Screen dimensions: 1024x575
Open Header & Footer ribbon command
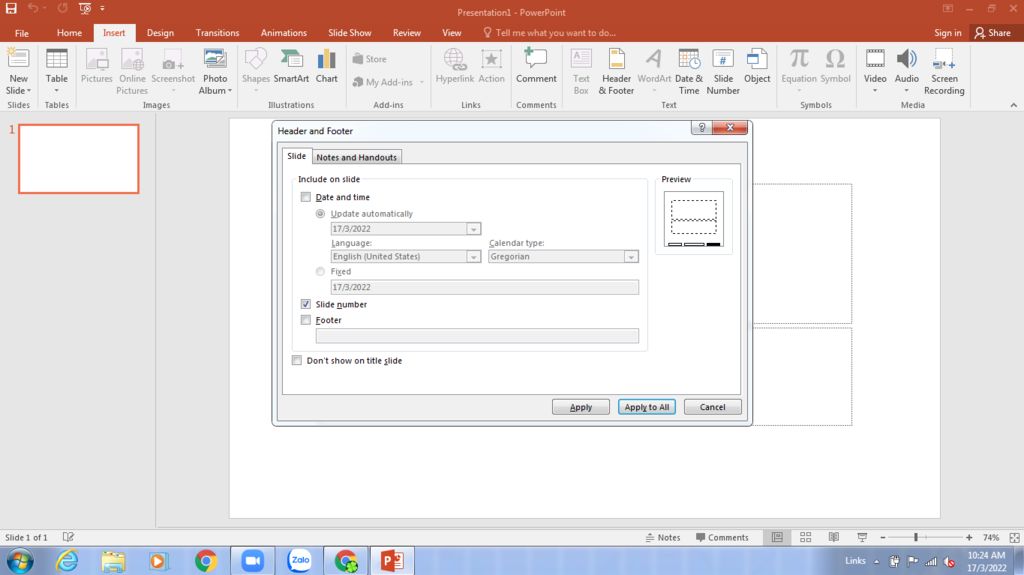(616, 71)
